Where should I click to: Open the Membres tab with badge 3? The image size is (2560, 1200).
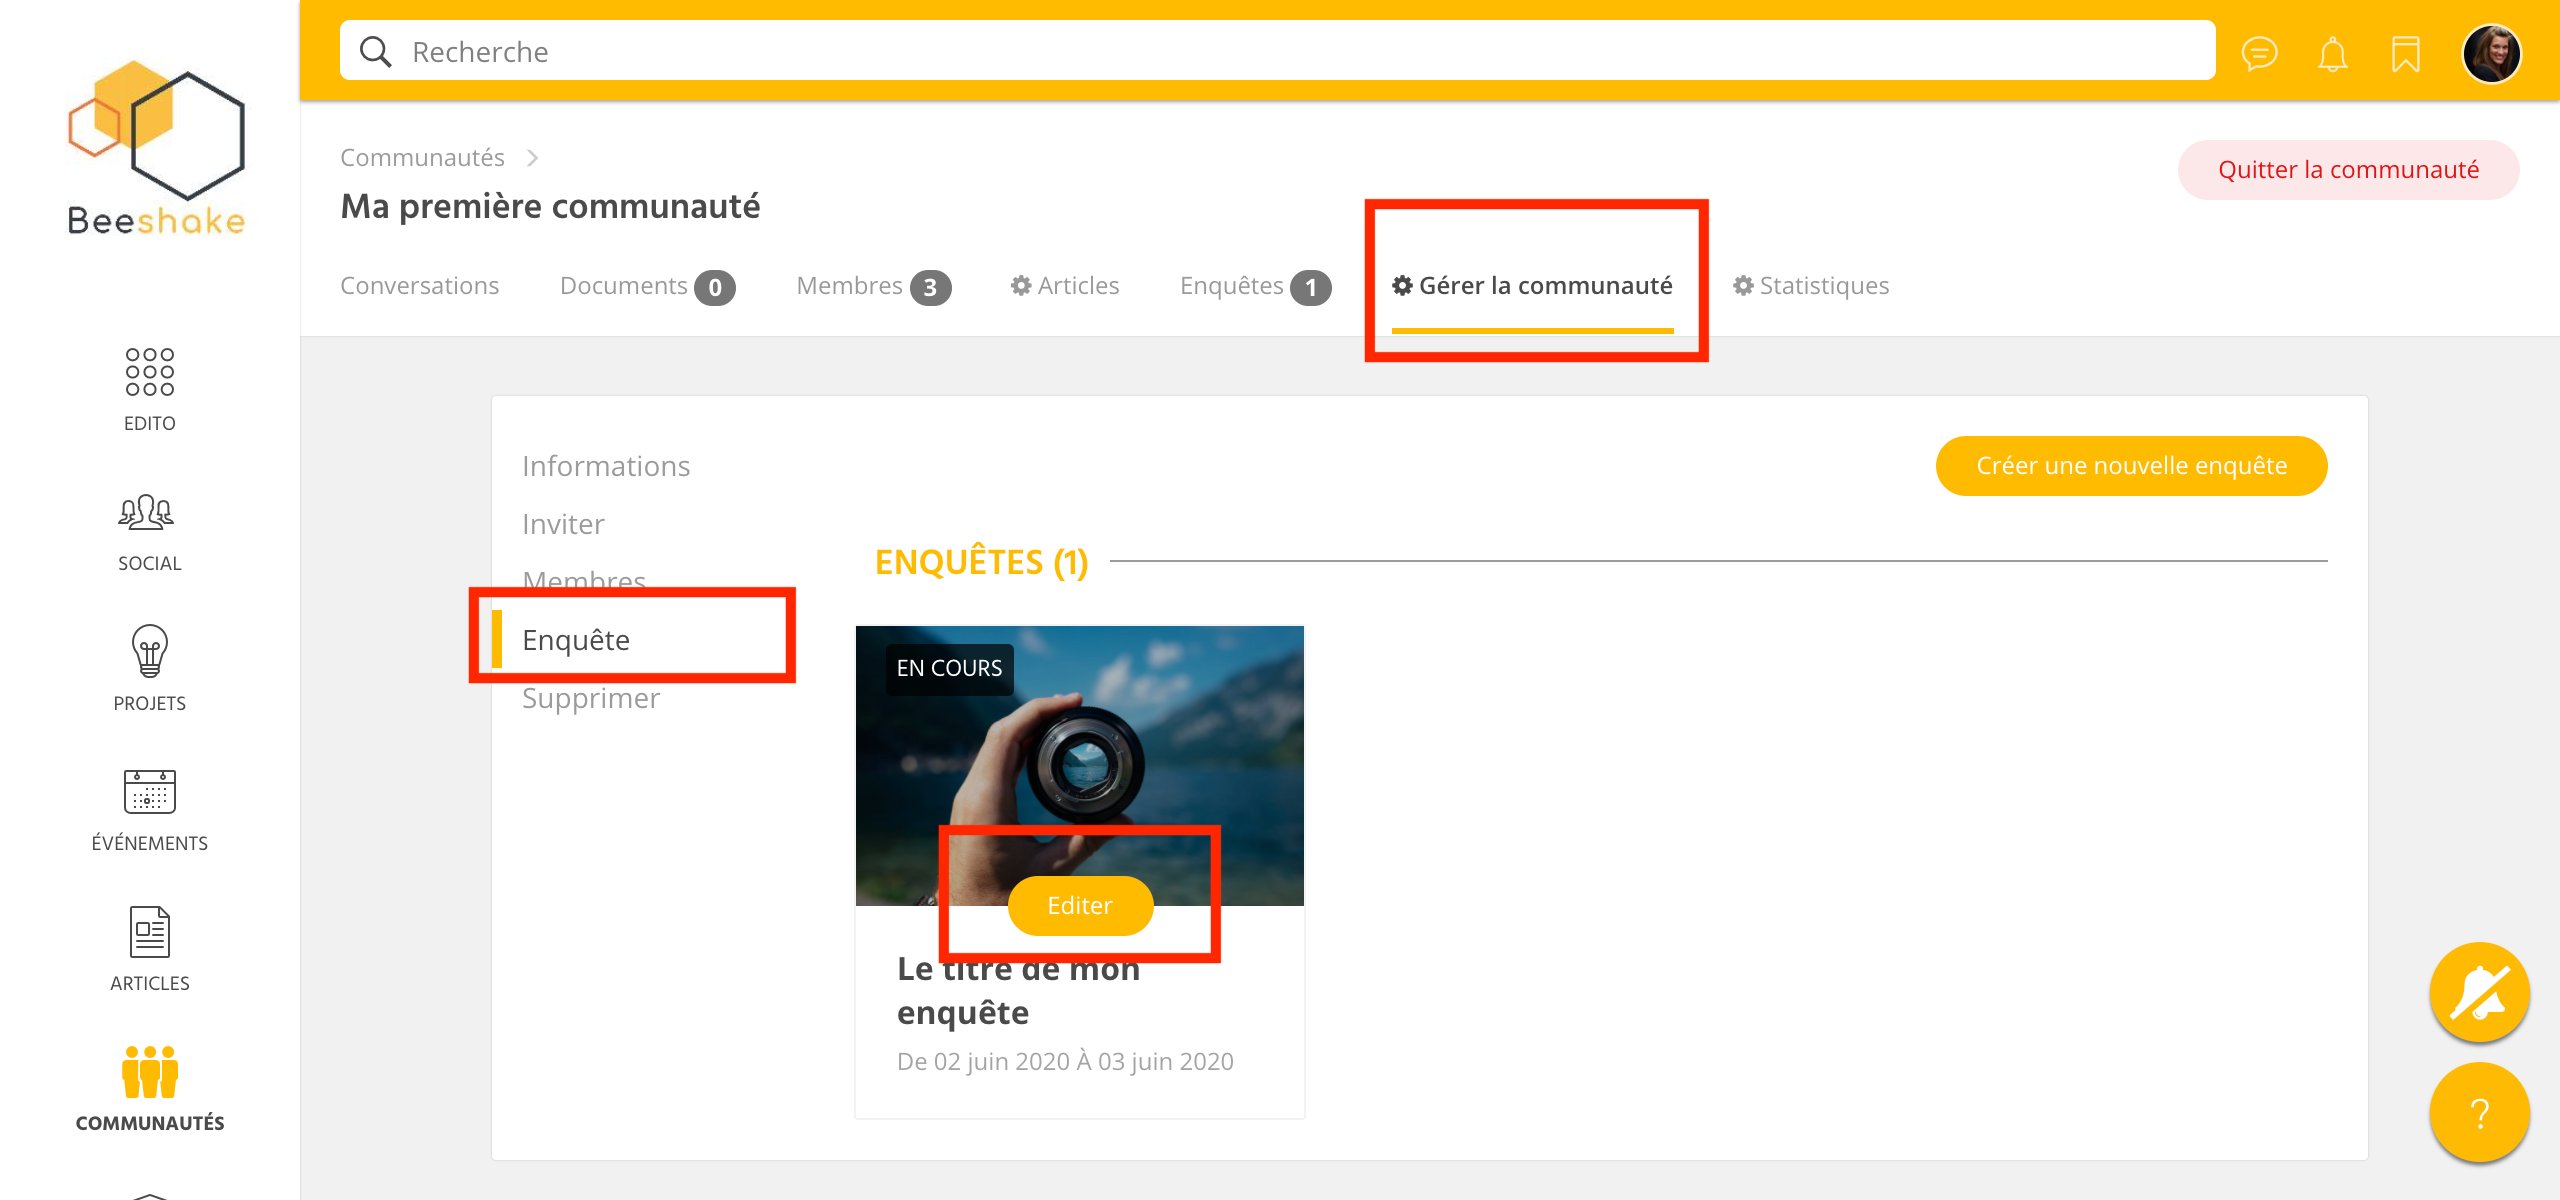[872, 286]
